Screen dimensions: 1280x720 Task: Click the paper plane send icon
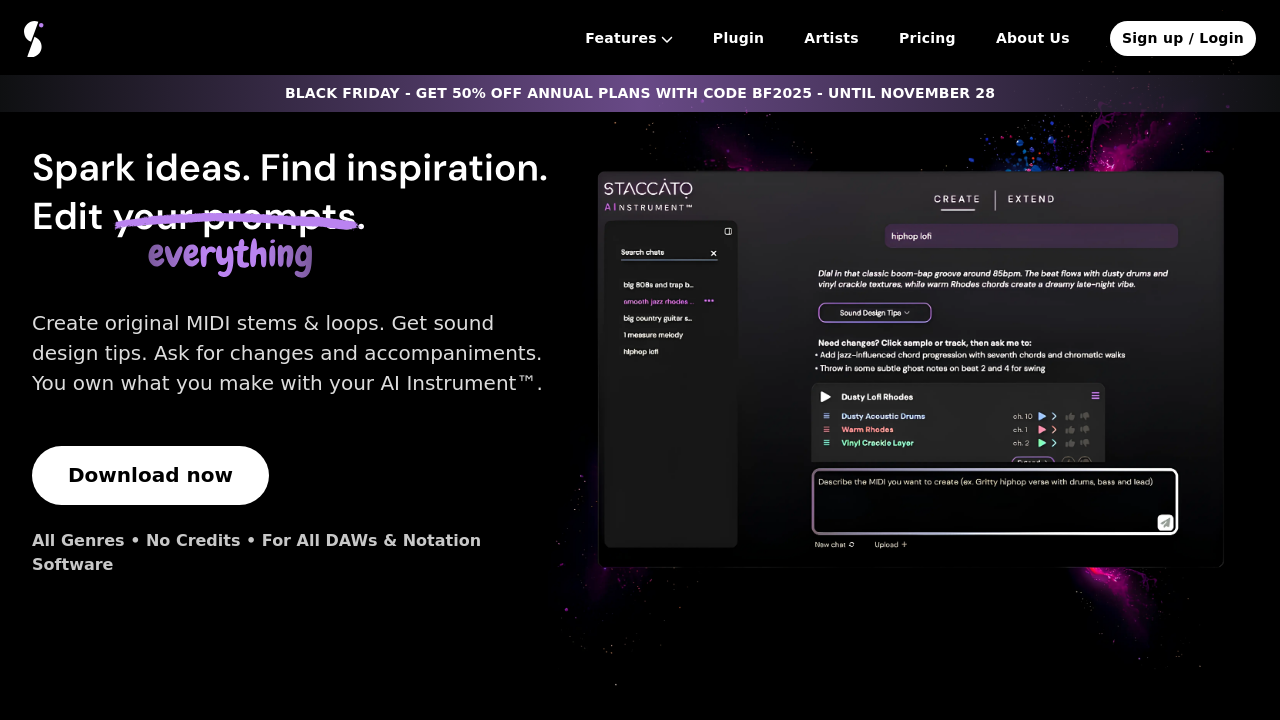(x=1164, y=521)
